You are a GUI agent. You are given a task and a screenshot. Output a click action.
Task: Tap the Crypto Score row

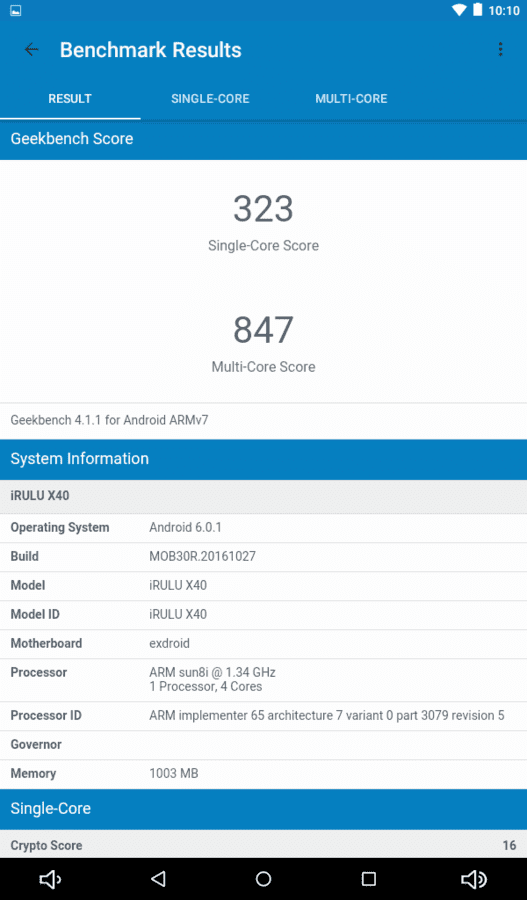click(264, 845)
